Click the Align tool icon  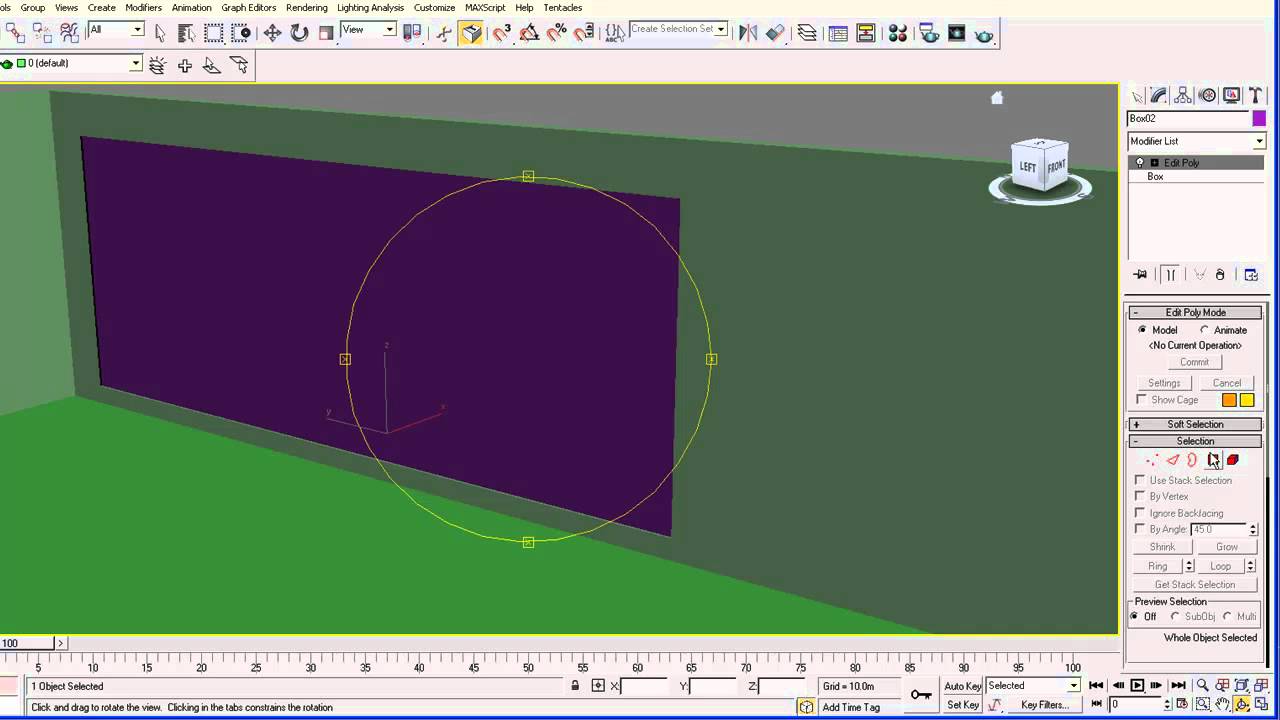pyautogui.click(x=775, y=33)
